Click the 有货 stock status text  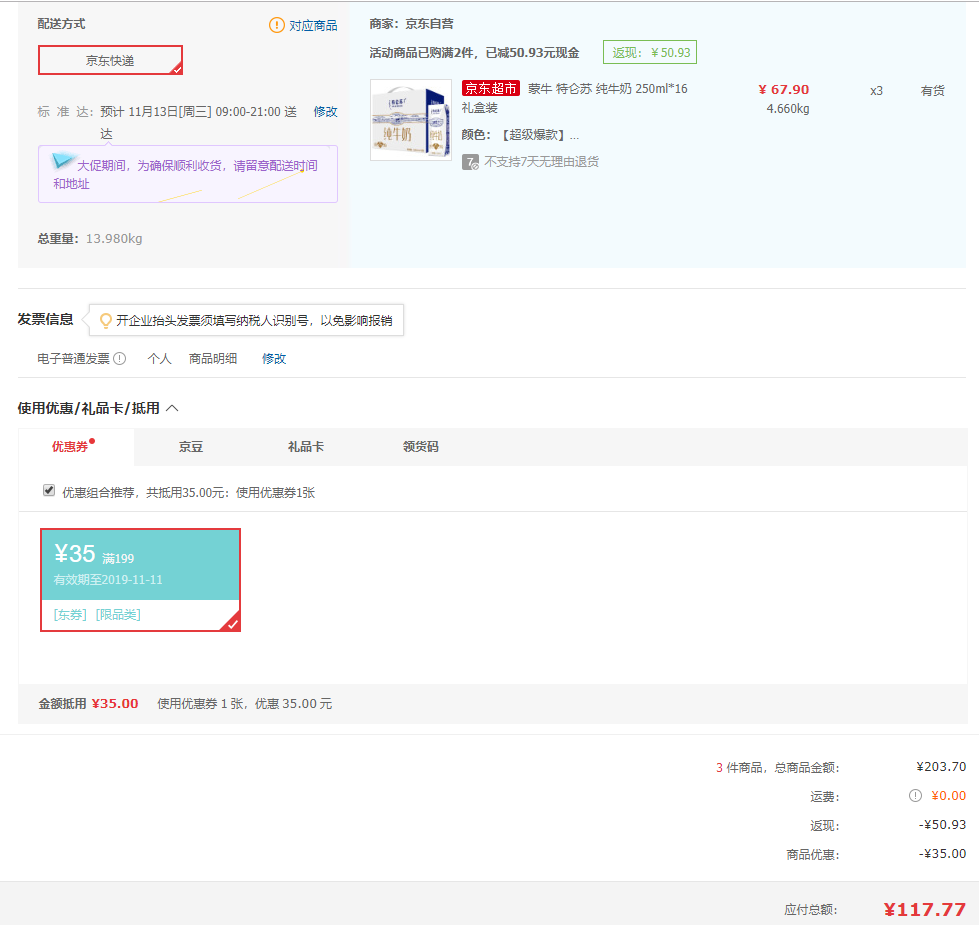pyautogui.click(x=933, y=91)
